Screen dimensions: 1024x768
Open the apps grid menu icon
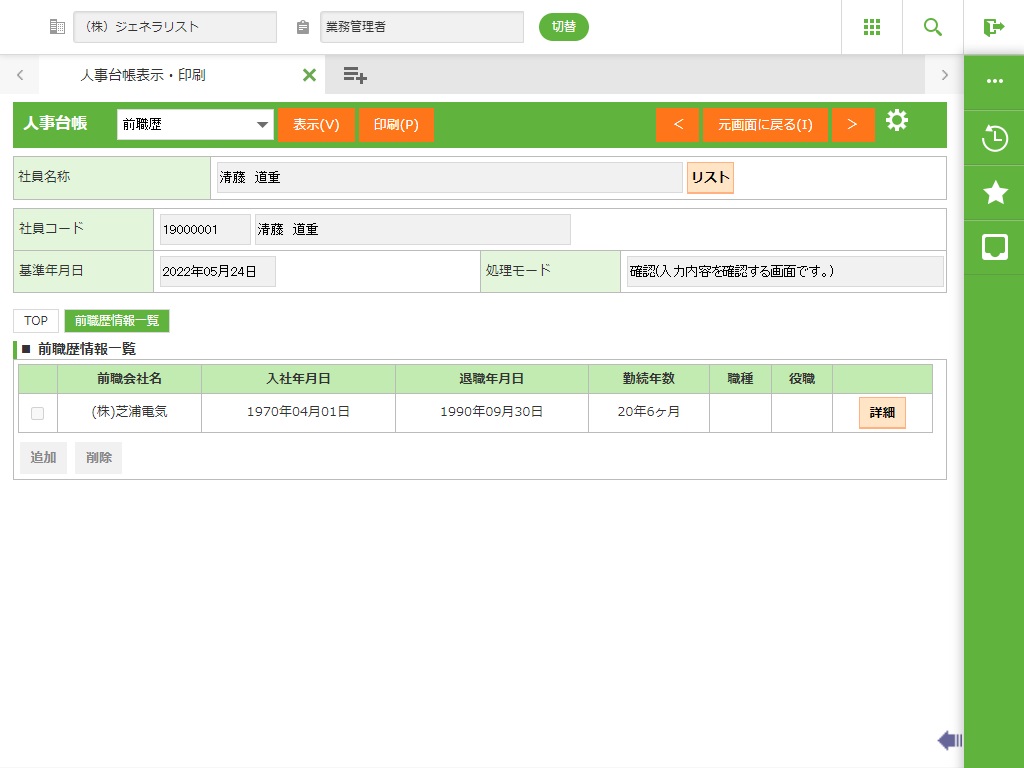(x=871, y=27)
